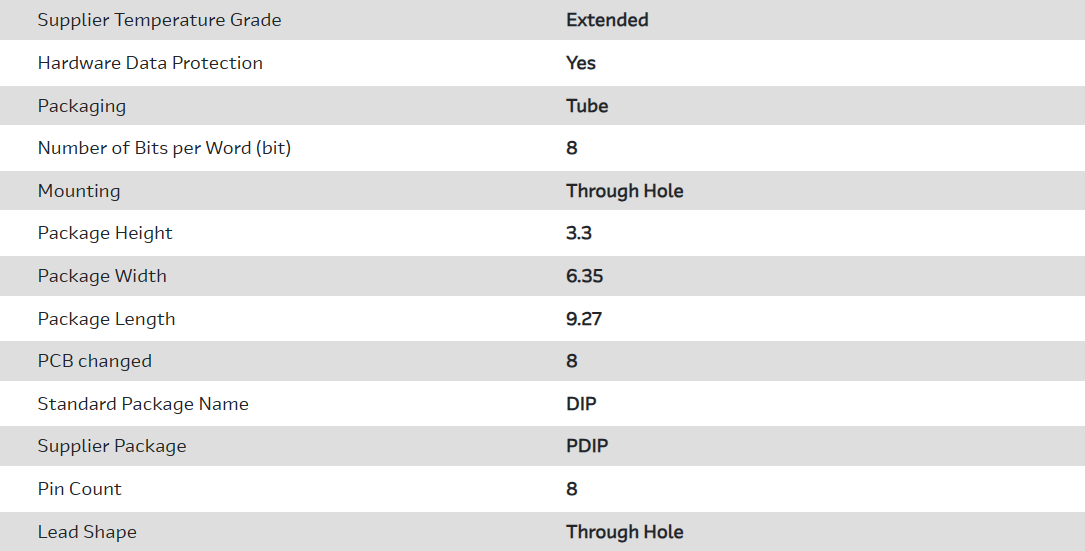
Task: Select the Lead Shape row's "Through Hole" value
Action: tap(625, 532)
